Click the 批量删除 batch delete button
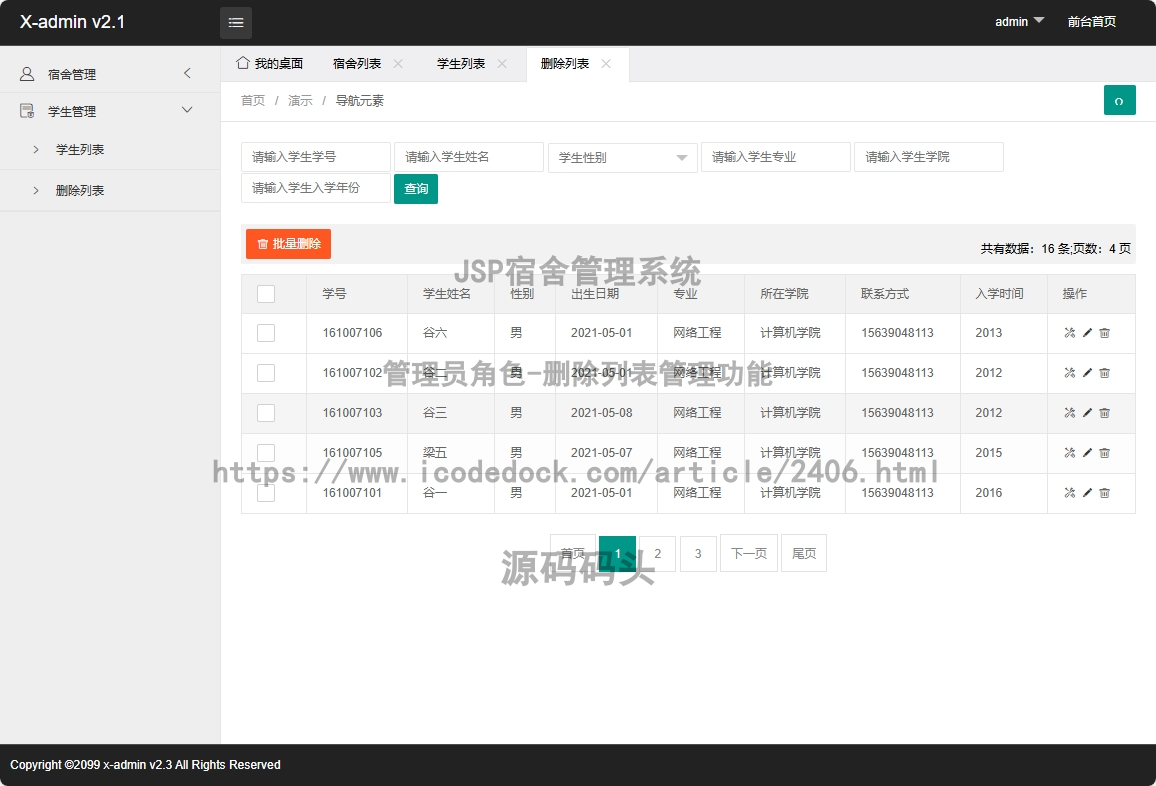Image resolution: width=1156 pixels, height=786 pixels. [288, 244]
